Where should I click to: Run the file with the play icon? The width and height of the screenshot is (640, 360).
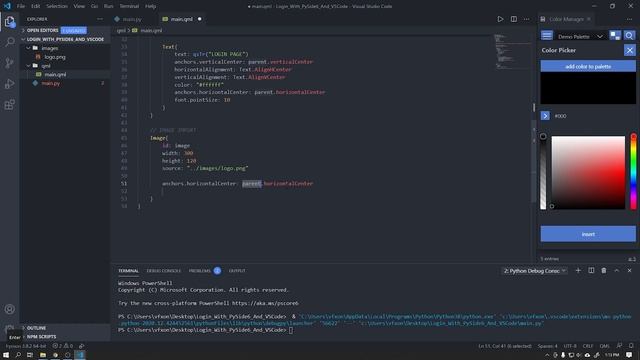[x=500, y=19]
